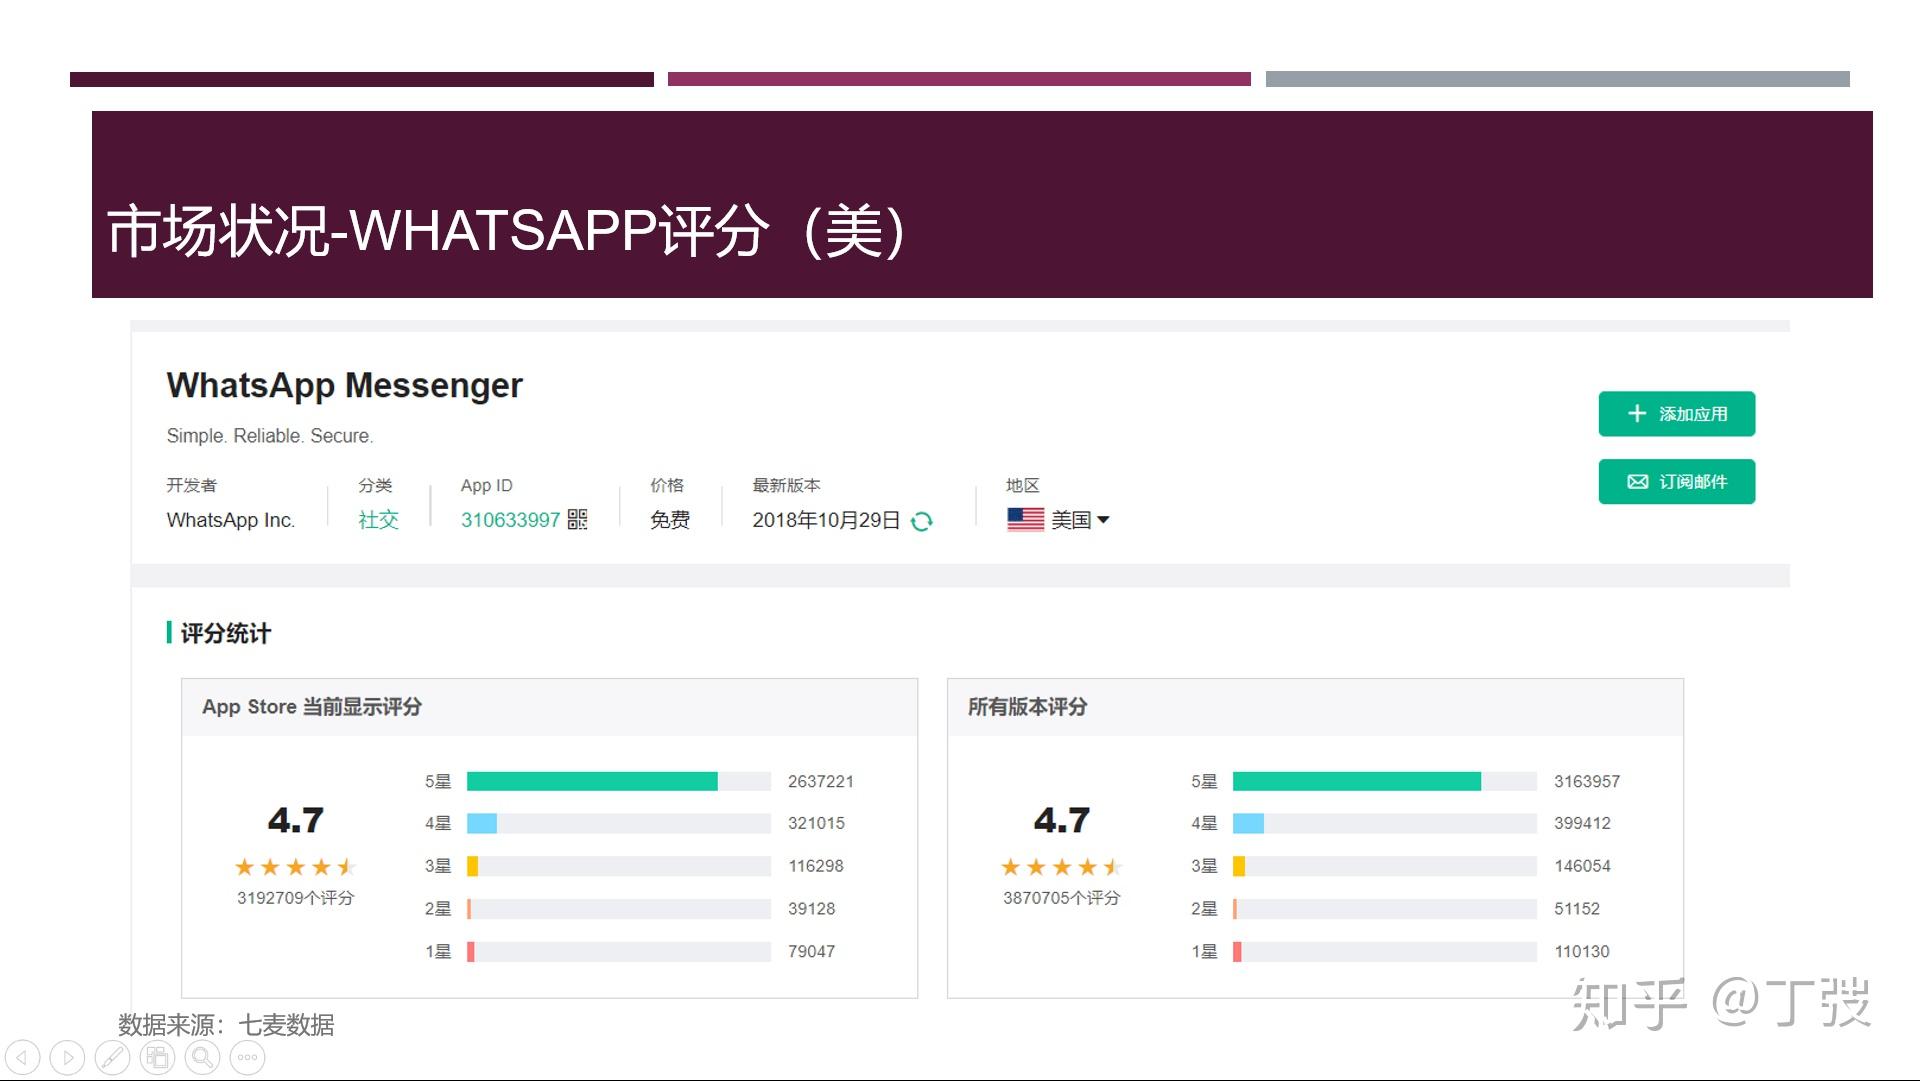Click 3星 bar in App Store current rating

coord(618,866)
